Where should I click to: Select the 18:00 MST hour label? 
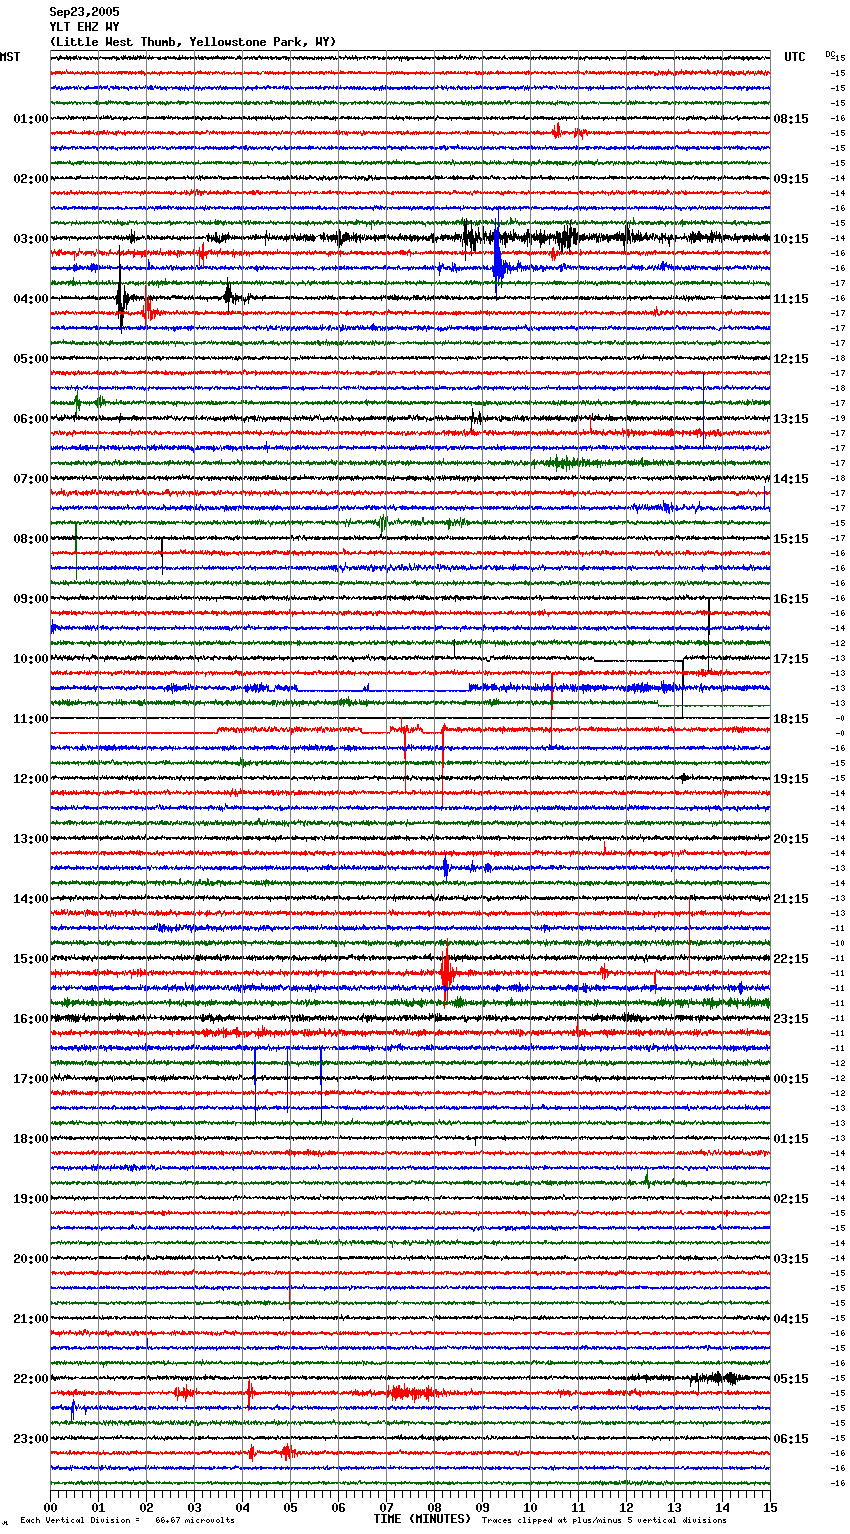tap(31, 1139)
